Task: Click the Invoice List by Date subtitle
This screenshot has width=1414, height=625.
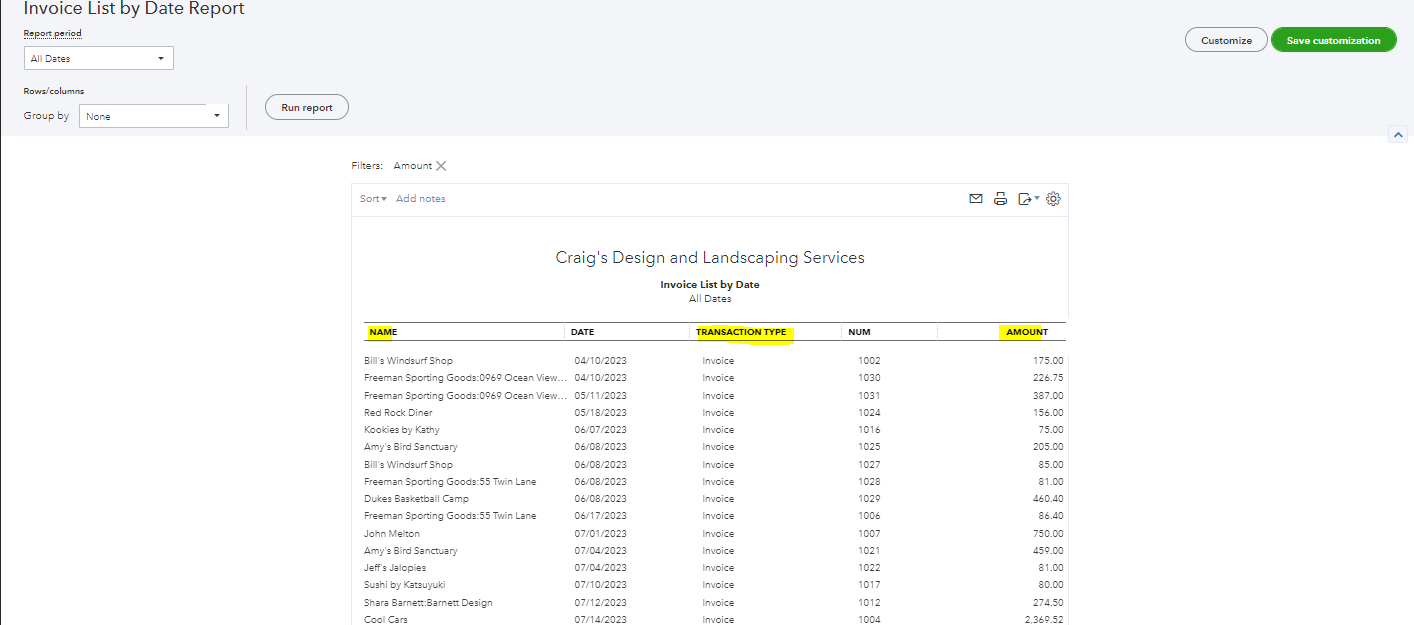Action: coord(710,285)
